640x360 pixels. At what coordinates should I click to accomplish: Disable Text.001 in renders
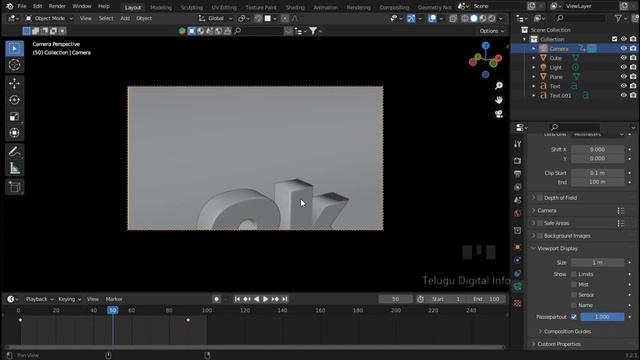pyautogui.click(x=633, y=96)
